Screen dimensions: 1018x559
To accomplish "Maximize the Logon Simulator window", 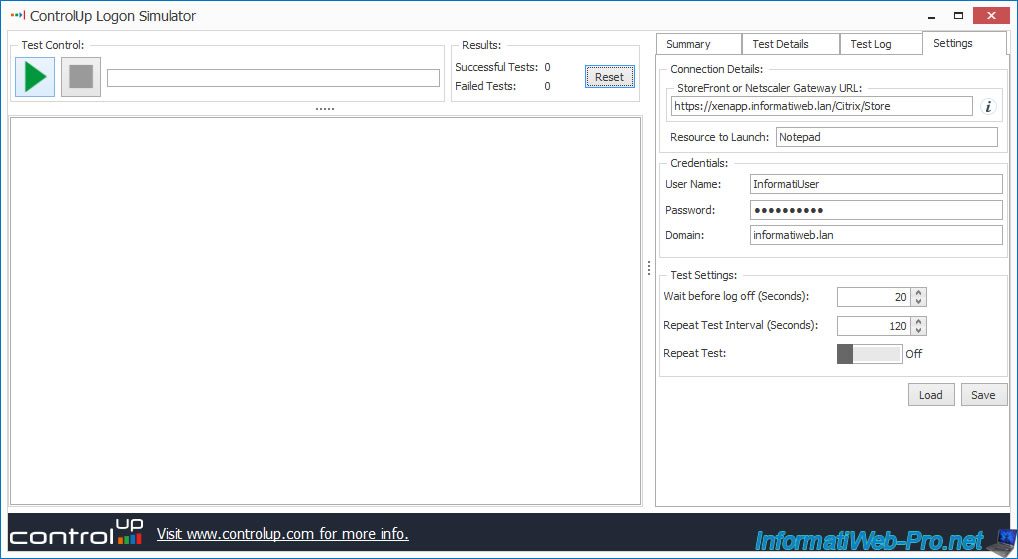I will point(958,16).
